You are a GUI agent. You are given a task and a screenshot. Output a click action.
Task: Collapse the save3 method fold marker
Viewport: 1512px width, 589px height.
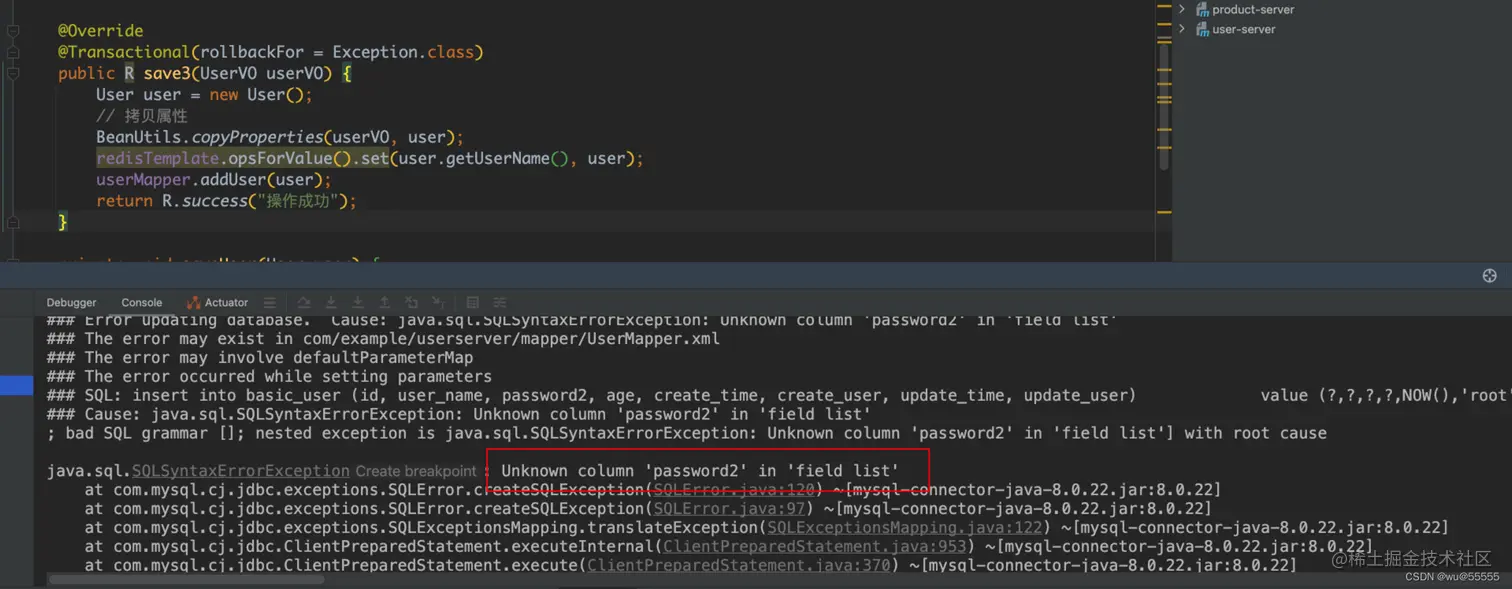[x=12, y=74]
